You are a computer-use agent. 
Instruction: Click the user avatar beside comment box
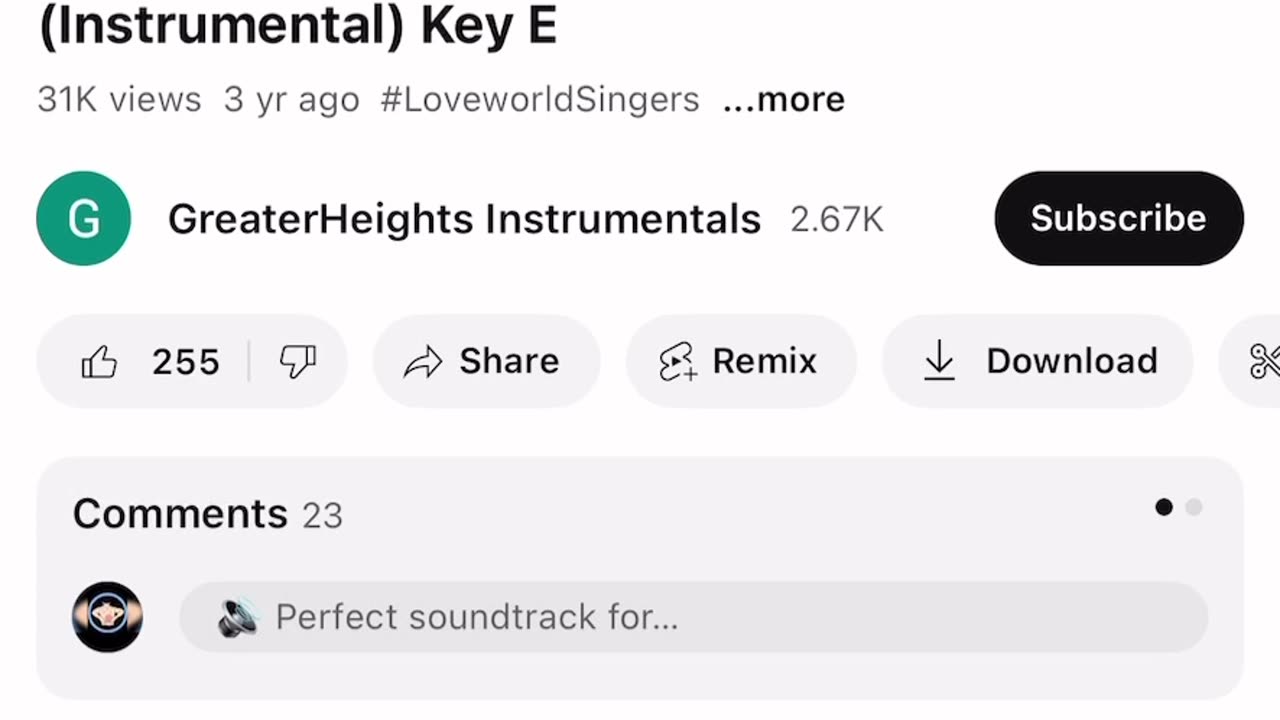(x=107, y=617)
